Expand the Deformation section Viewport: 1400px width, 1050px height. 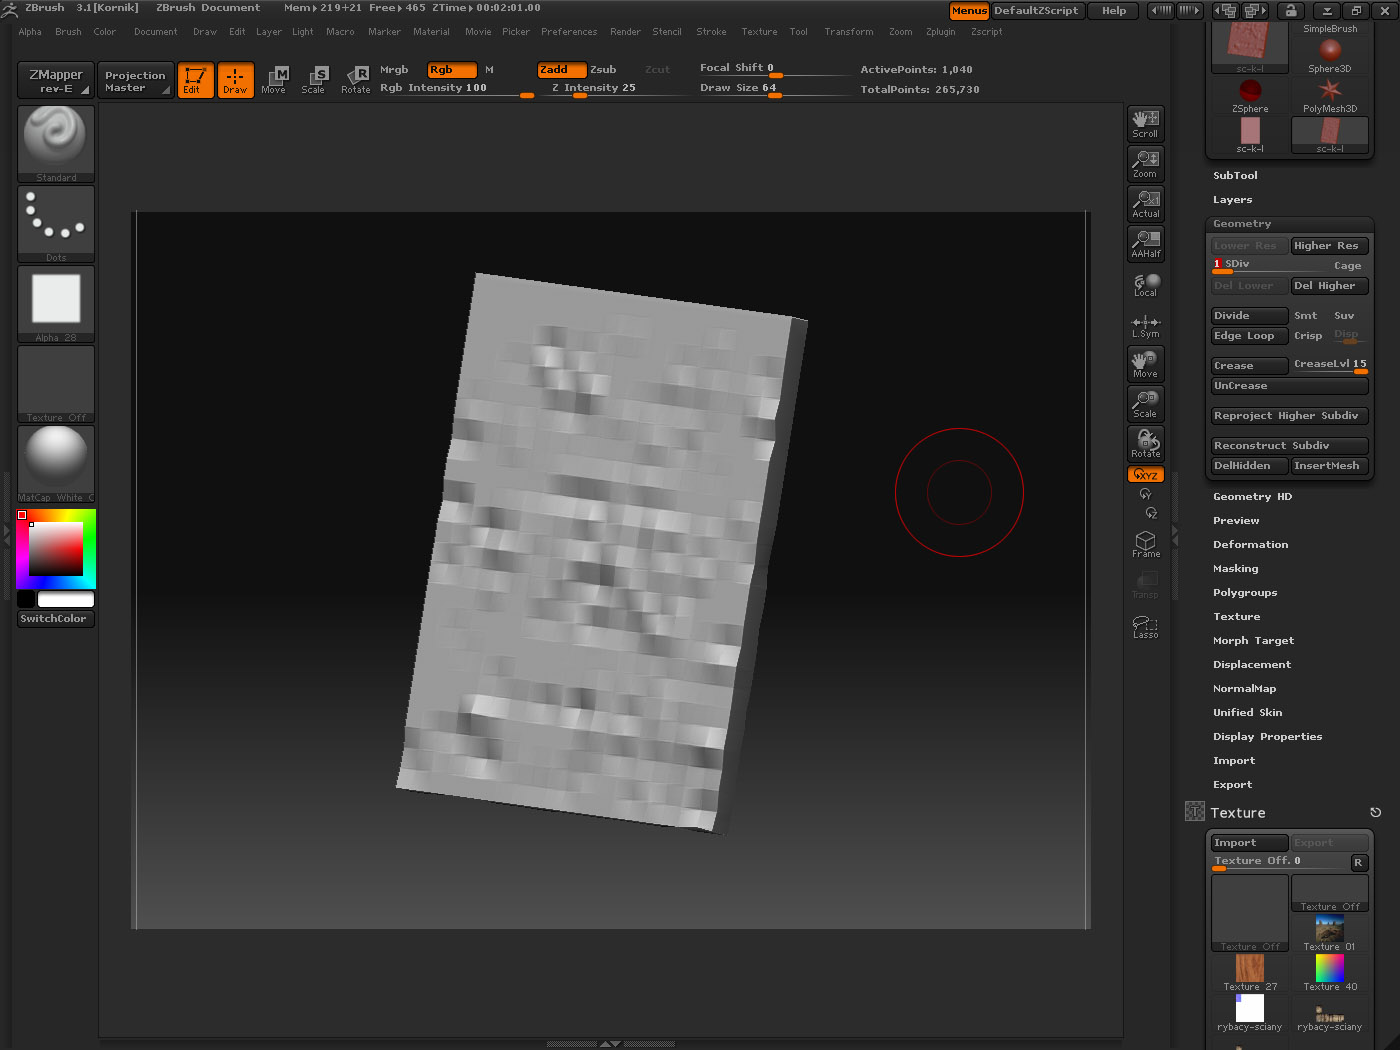pos(1250,545)
